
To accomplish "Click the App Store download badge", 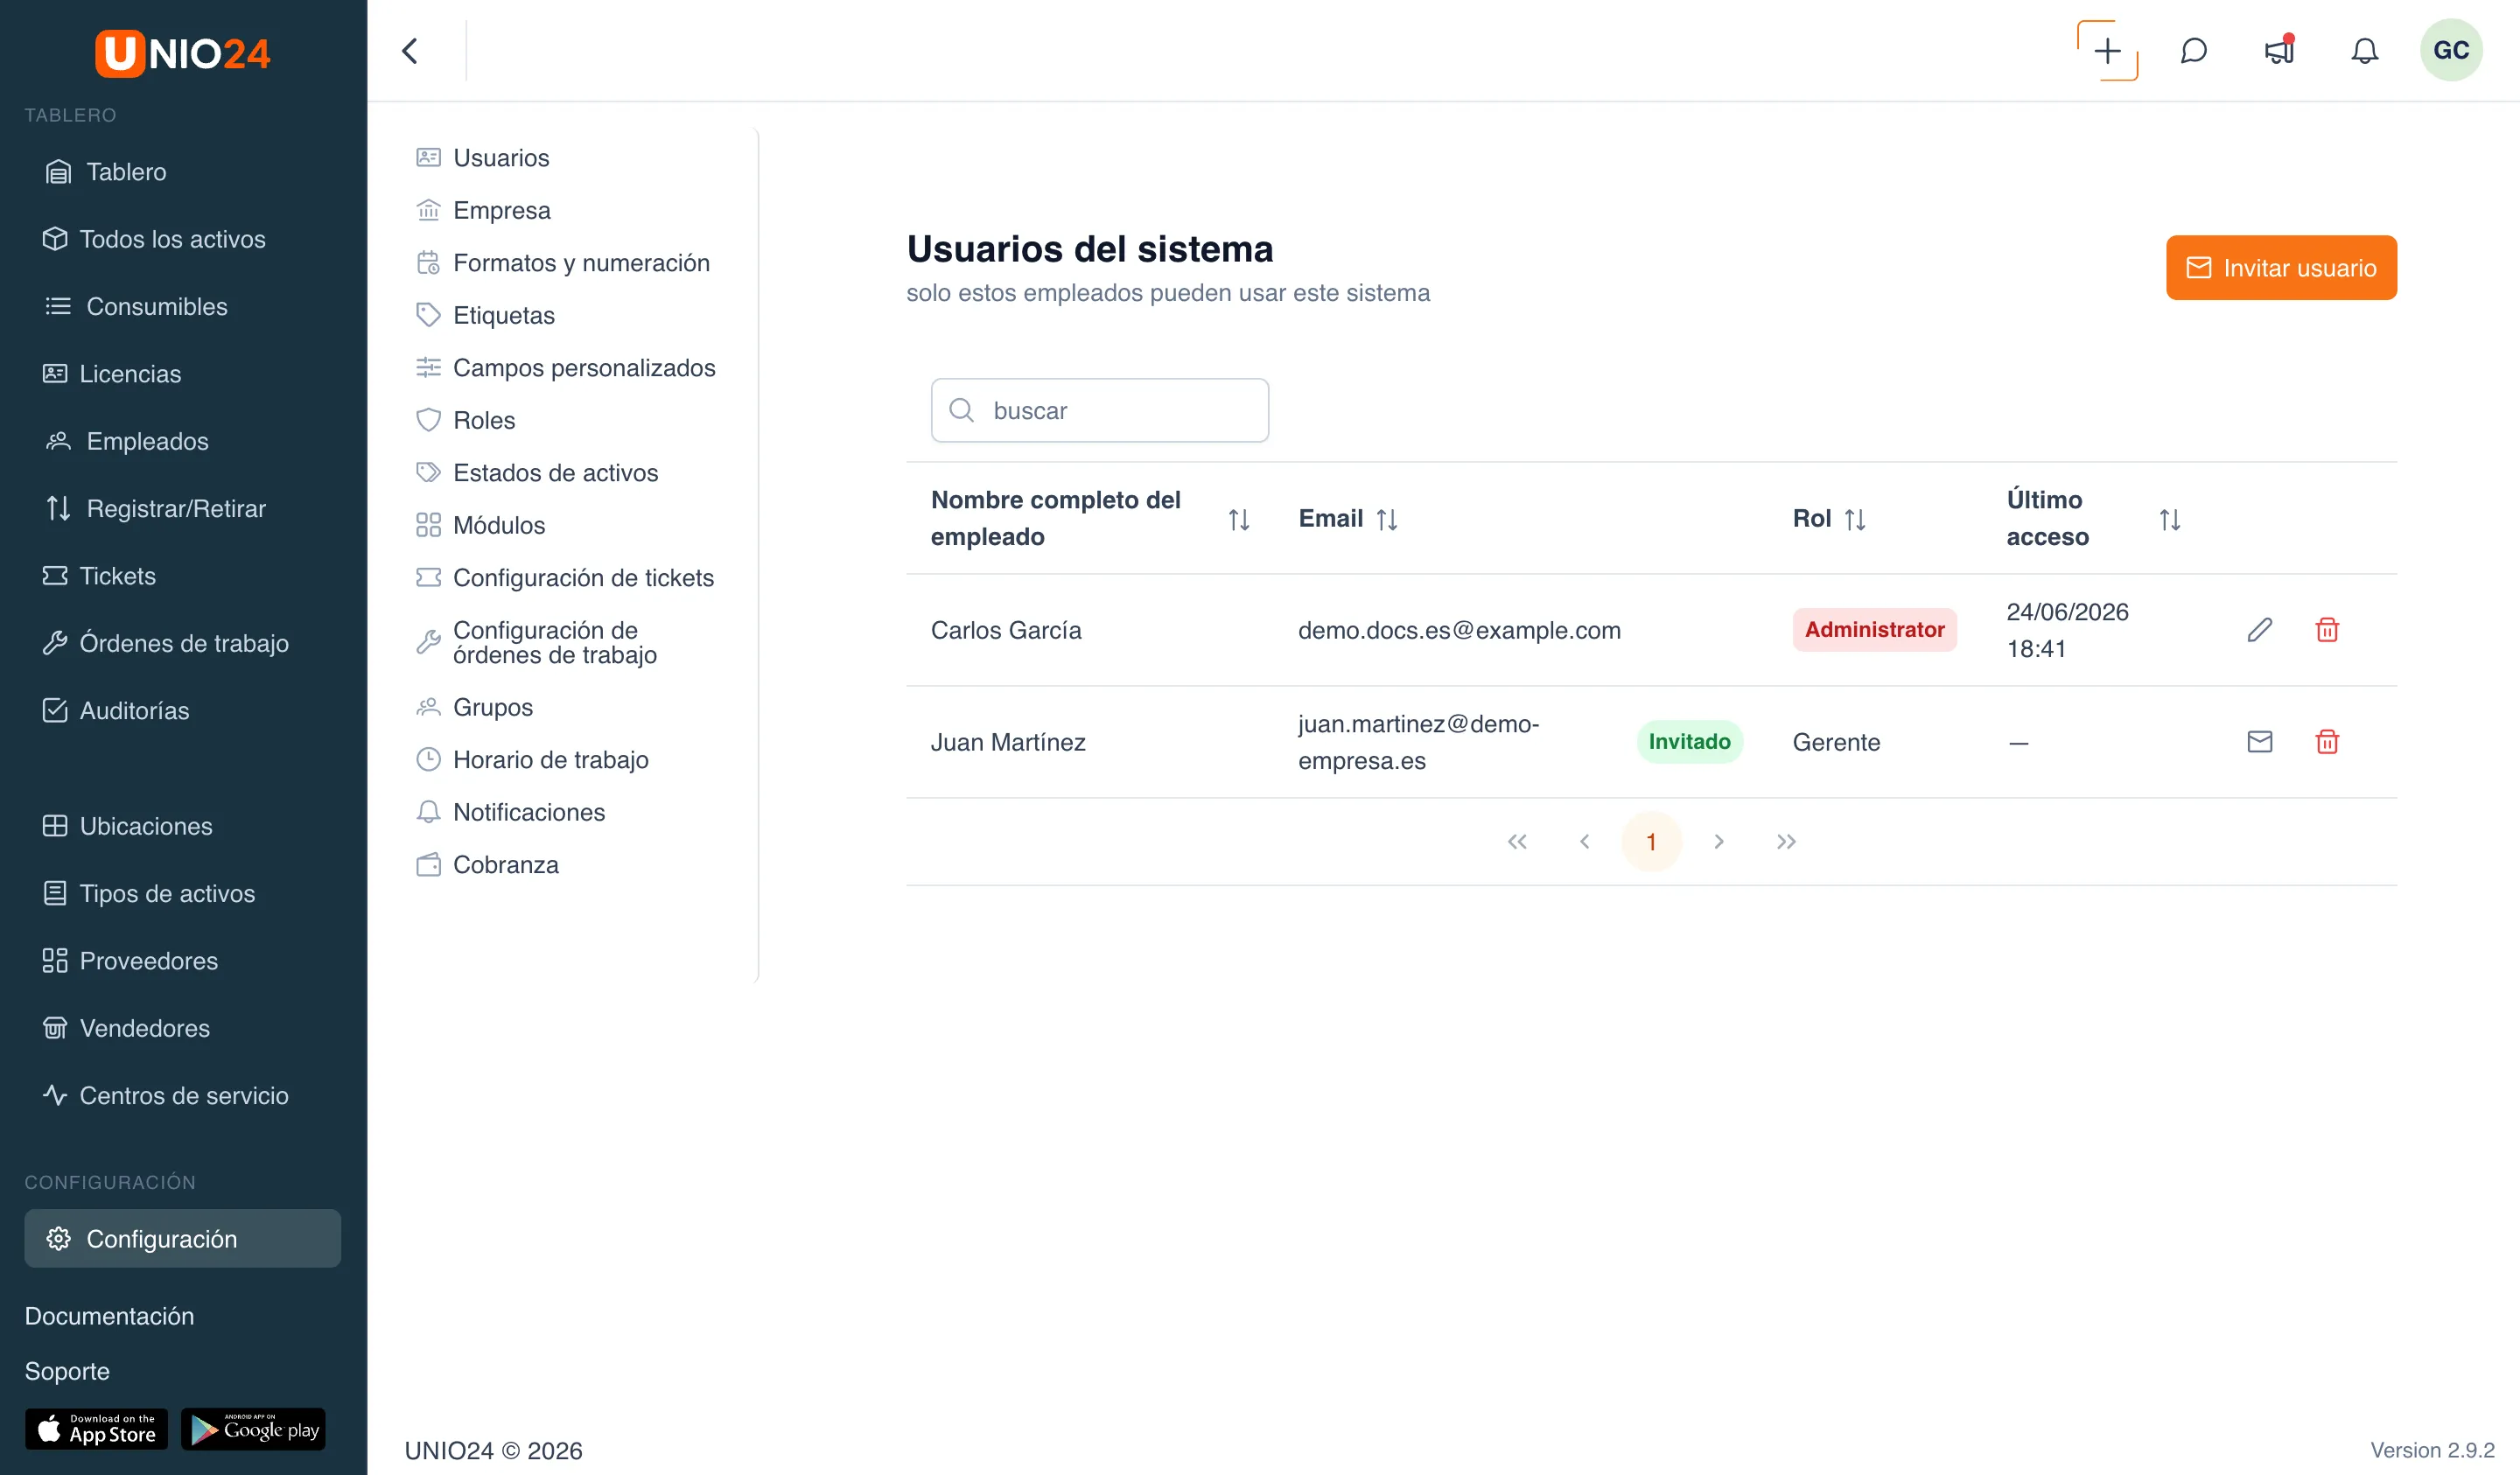I will [96, 1429].
